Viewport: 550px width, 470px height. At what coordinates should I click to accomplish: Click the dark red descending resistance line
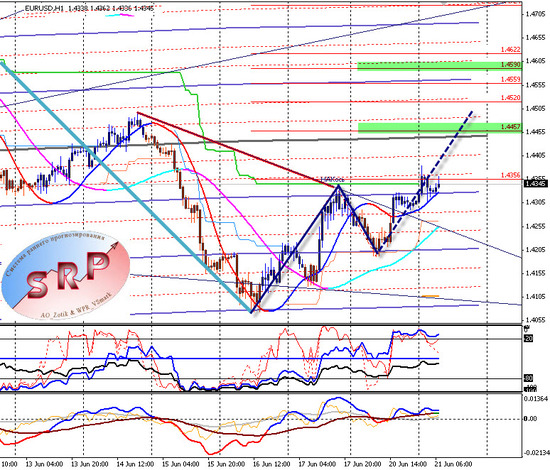click(x=238, y=149)
